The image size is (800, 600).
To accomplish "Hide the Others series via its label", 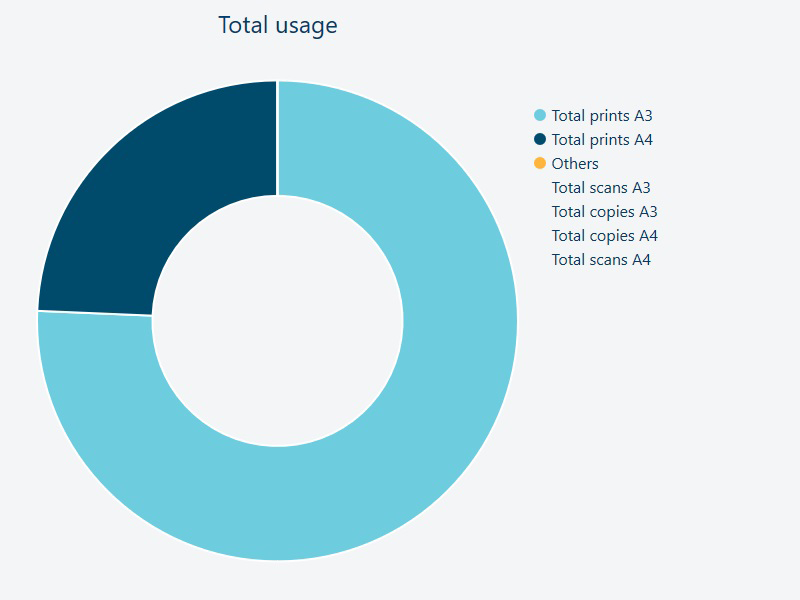I will tap(575, 164).
